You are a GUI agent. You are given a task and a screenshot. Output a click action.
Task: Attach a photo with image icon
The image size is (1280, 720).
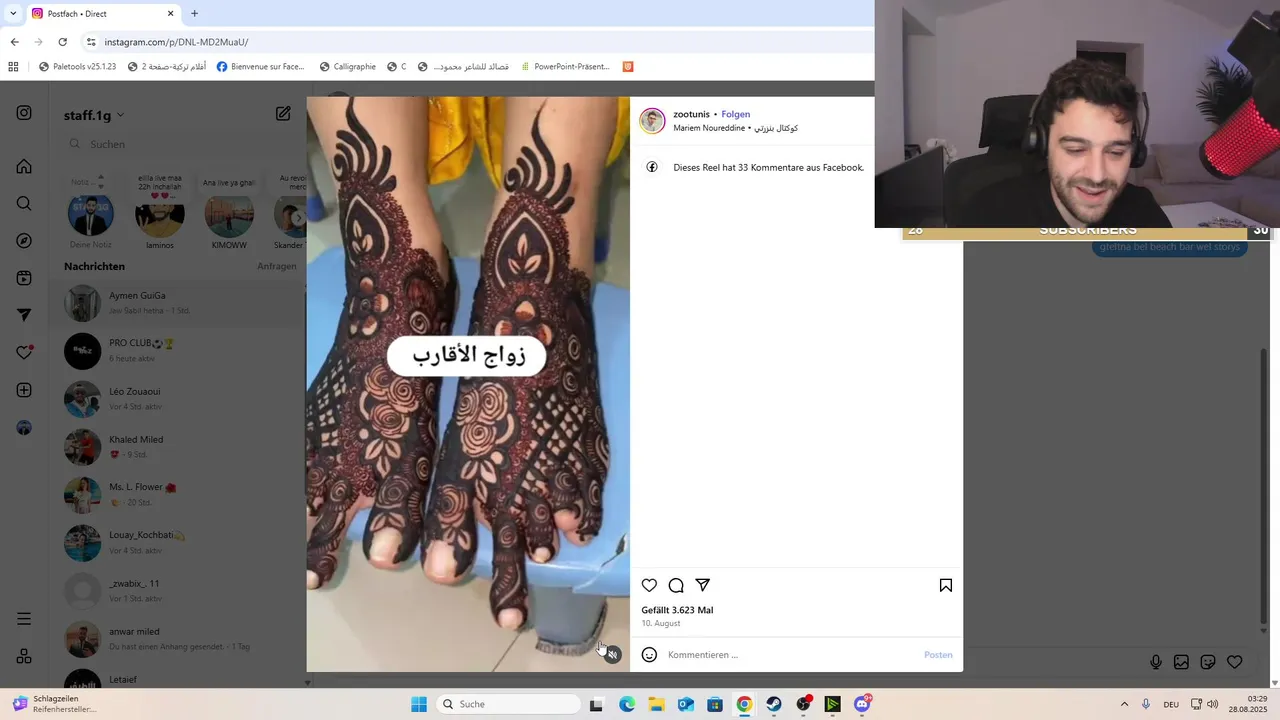[1181, 662]
